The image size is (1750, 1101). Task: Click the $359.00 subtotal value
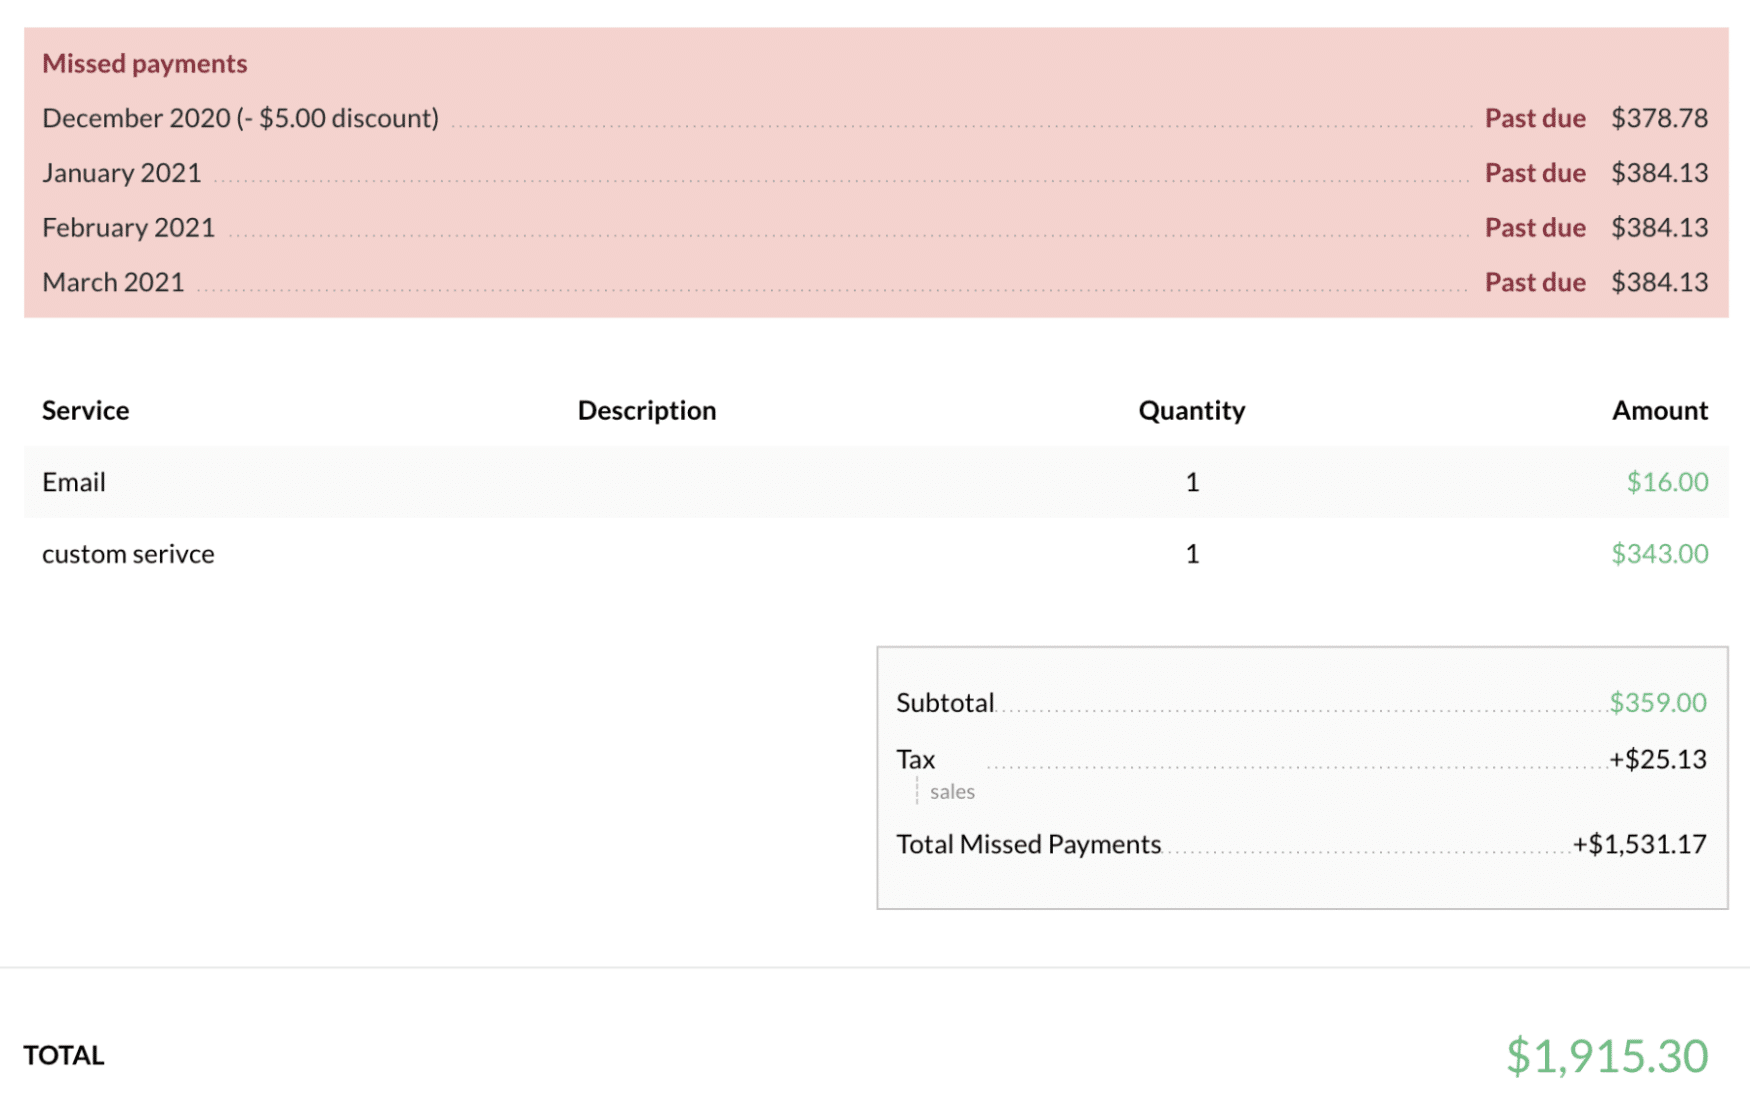1657,703
